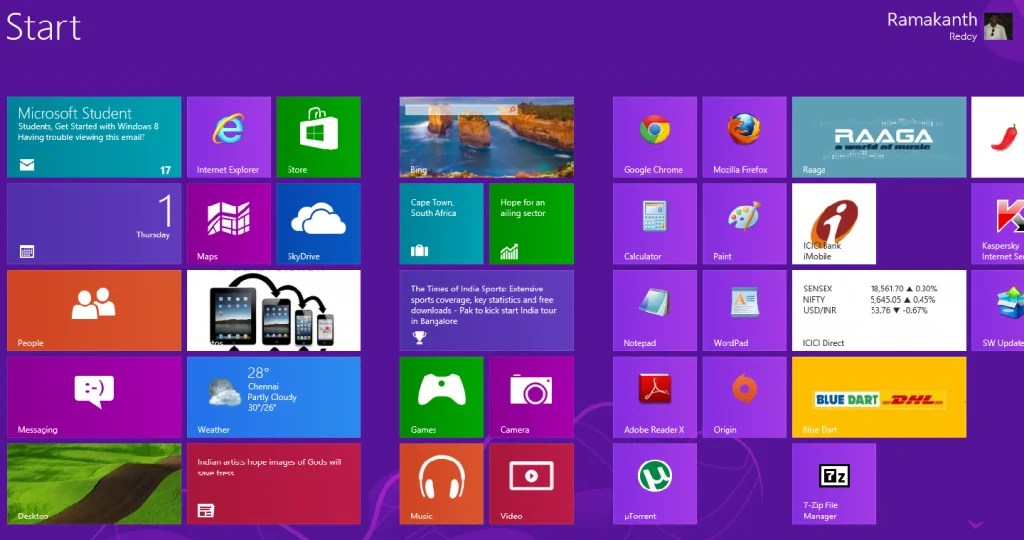Open the Microsoft Student Mail tile
This screenshot has height=540, width=1024.
[94, 137]
